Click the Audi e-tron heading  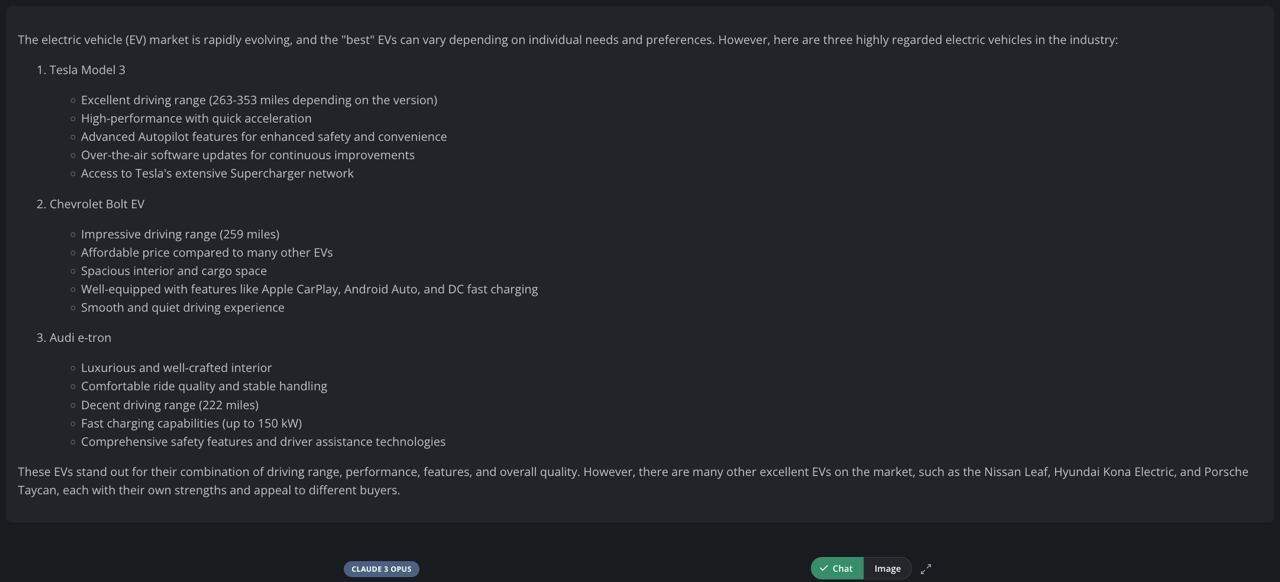click(x=80, y=338)
